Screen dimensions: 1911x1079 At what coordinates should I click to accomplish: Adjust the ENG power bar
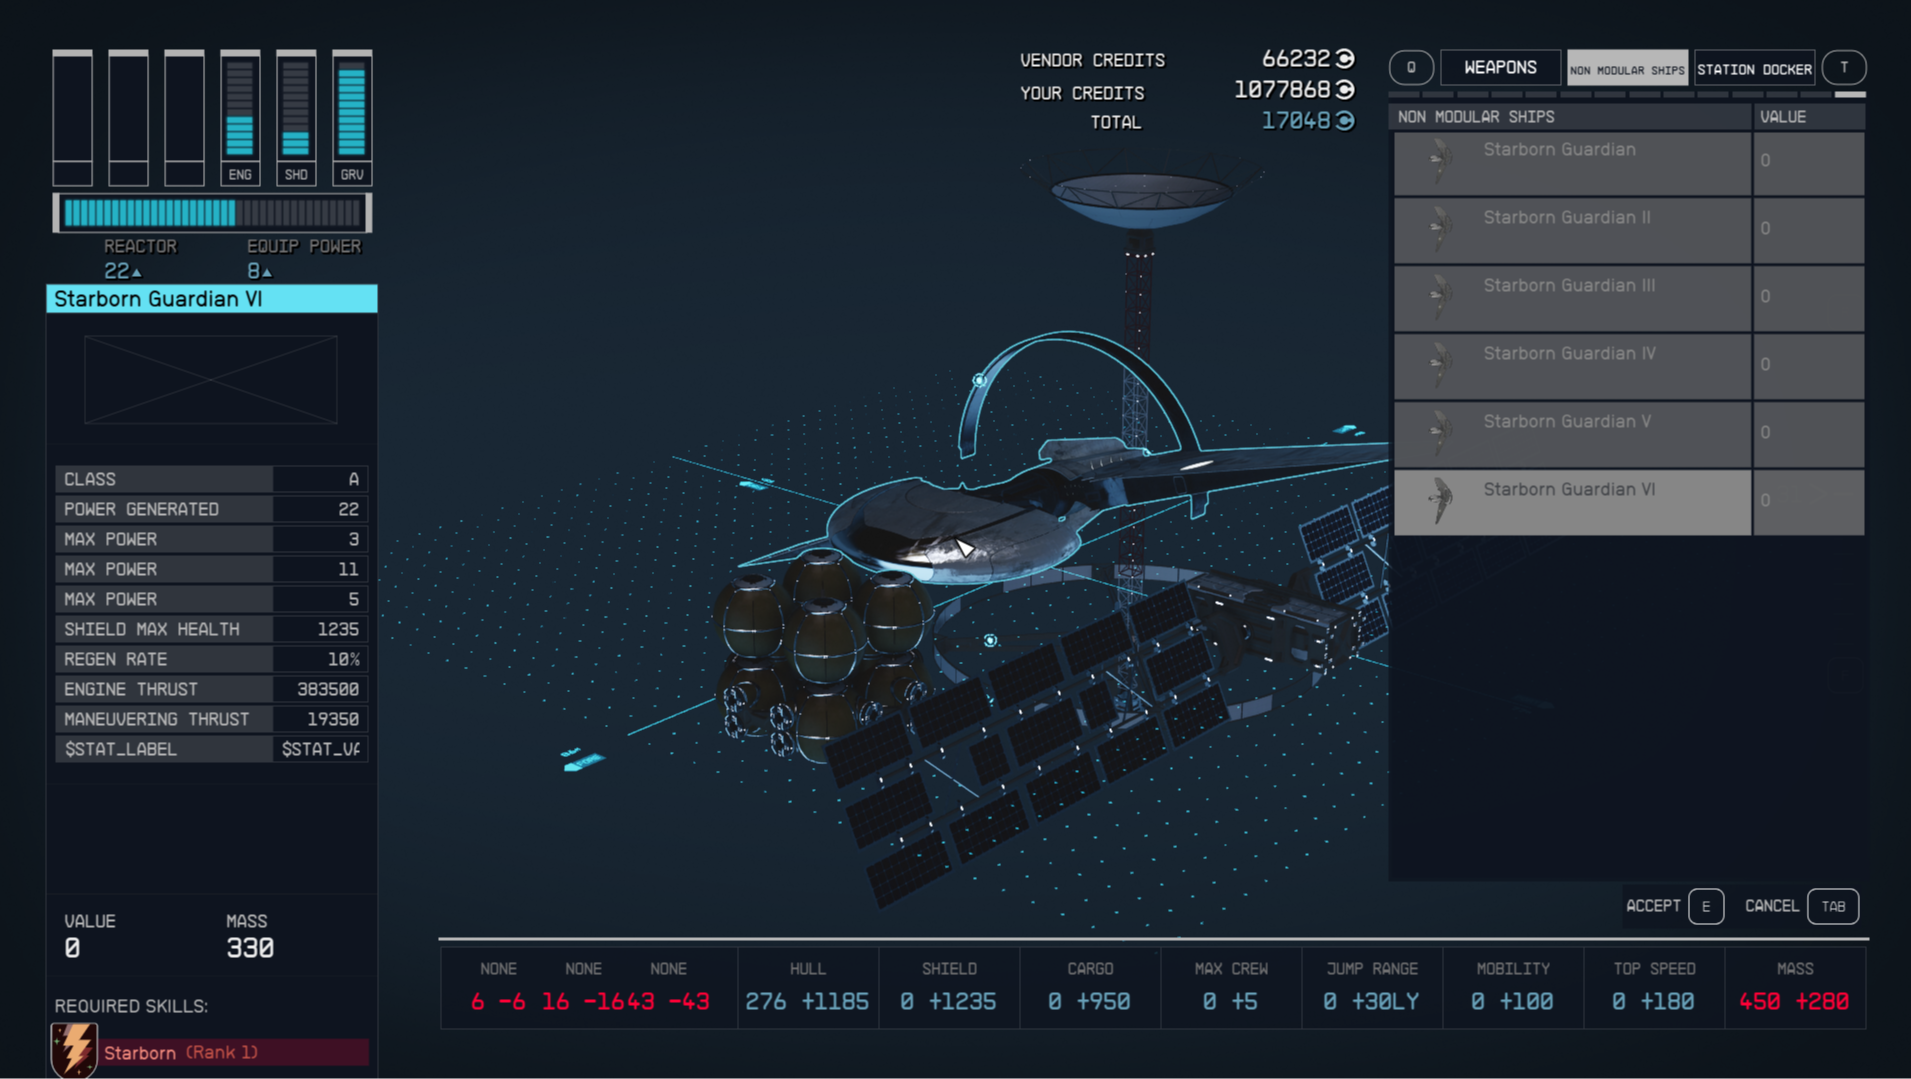[240, 117]
